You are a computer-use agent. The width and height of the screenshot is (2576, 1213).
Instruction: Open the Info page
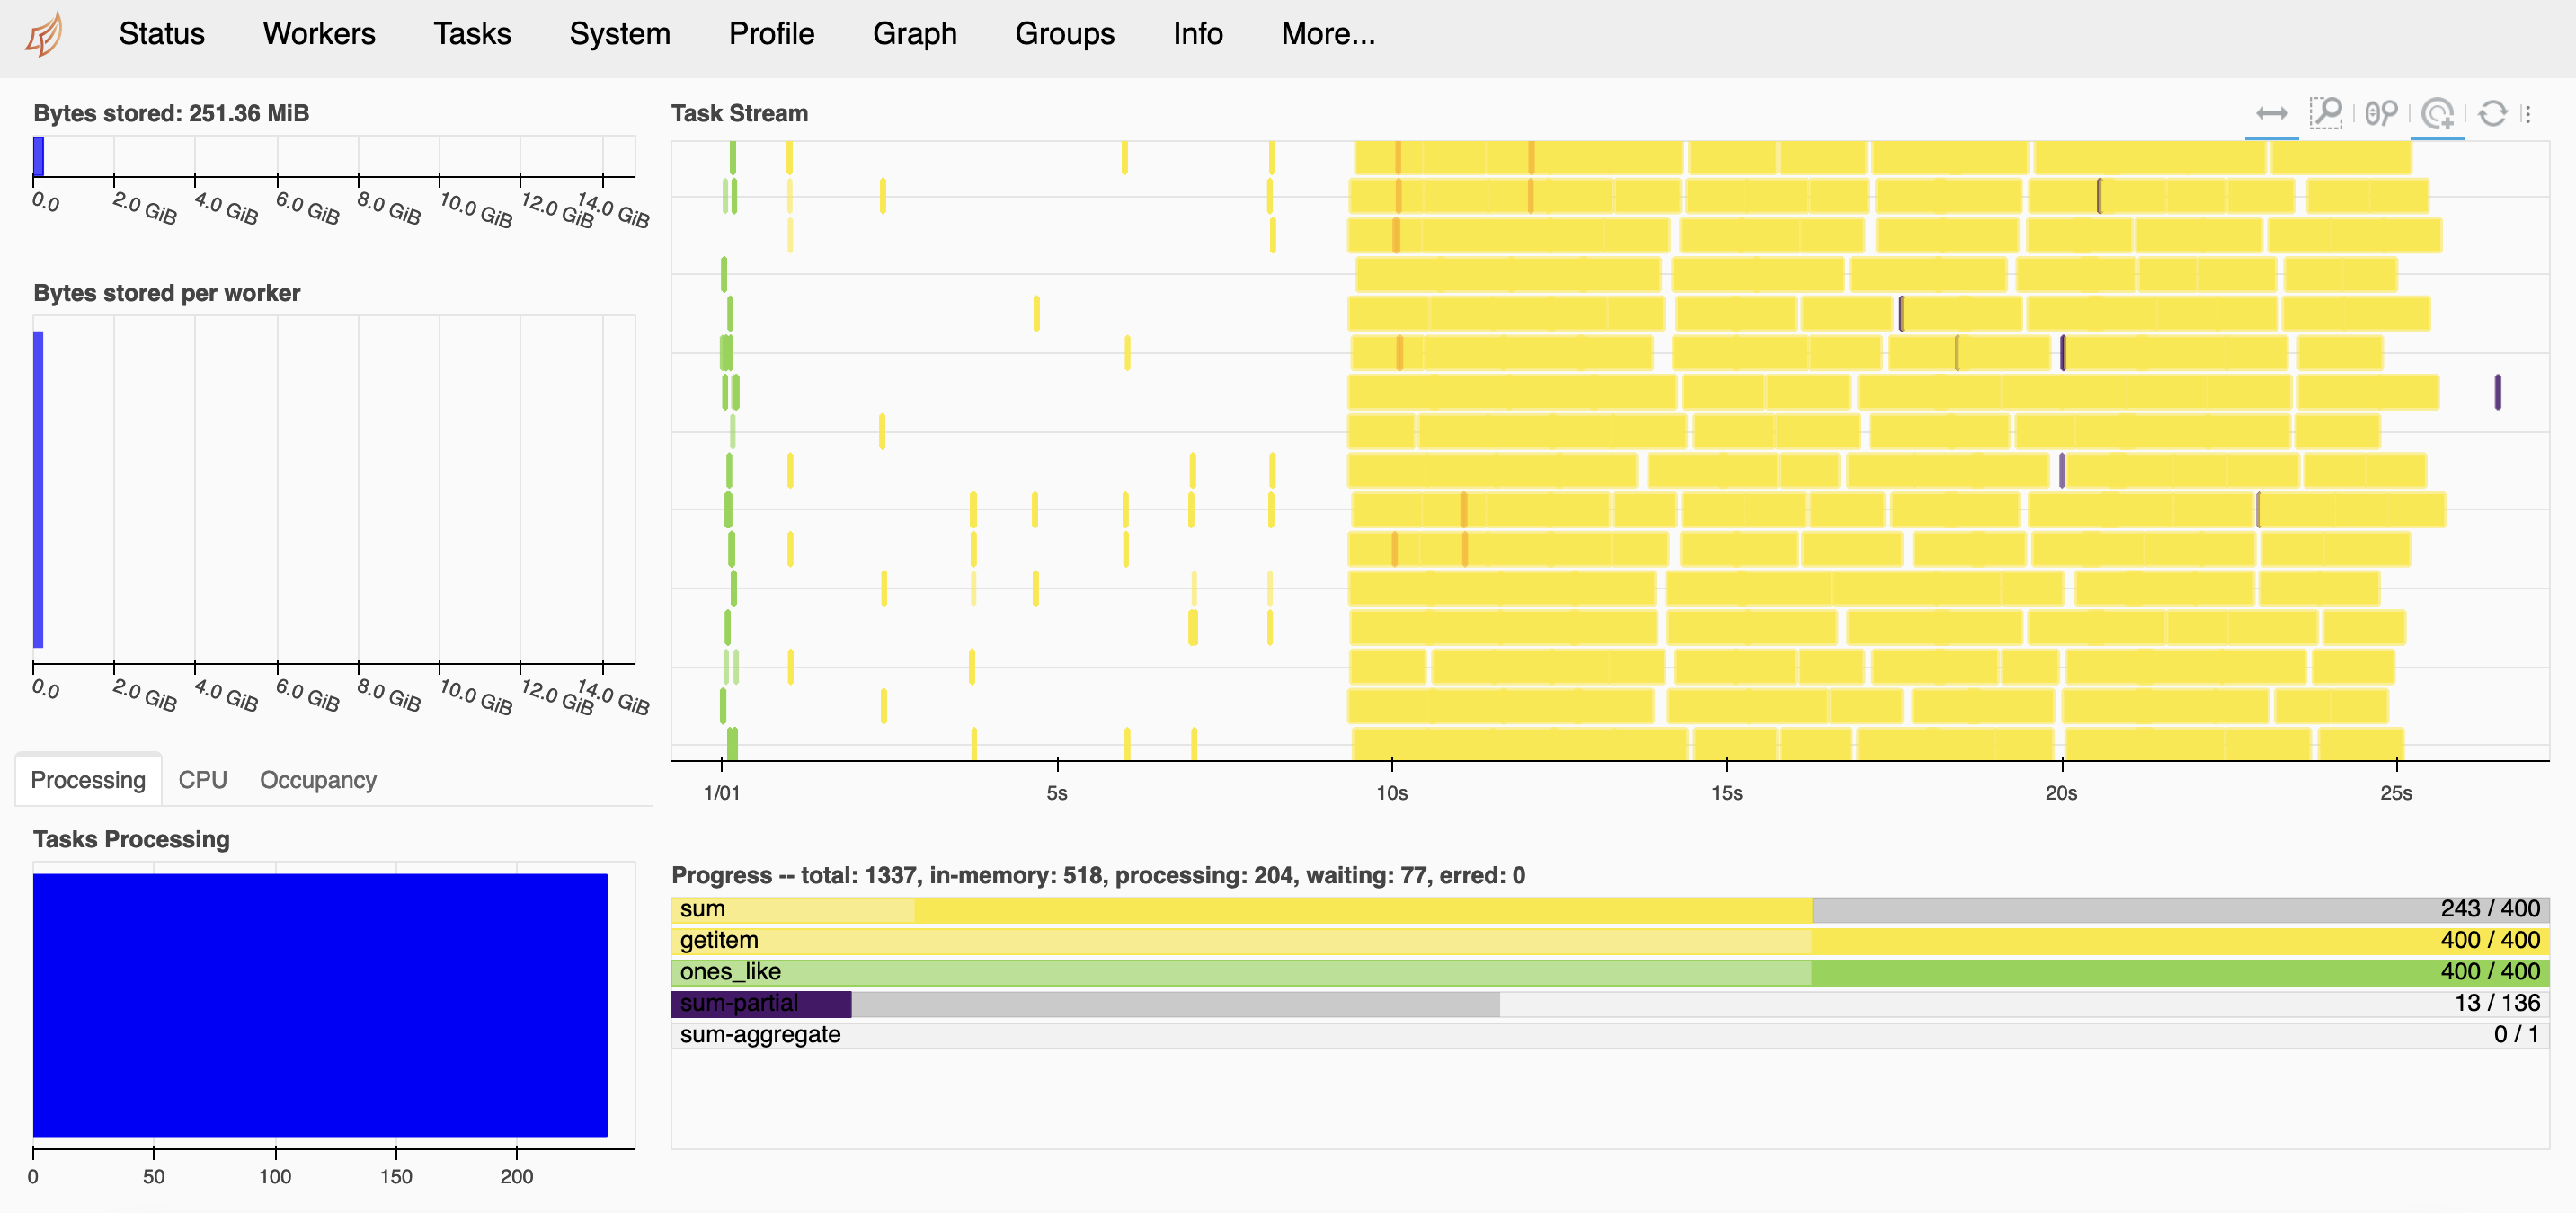(1197, 35)
